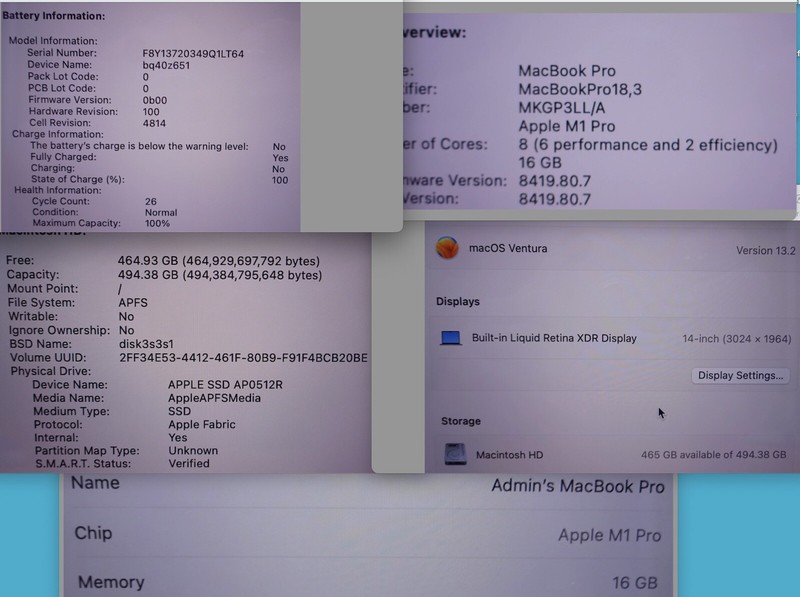Click the Cycle Count value 26
800x597 pixels.
pos(151,202)
